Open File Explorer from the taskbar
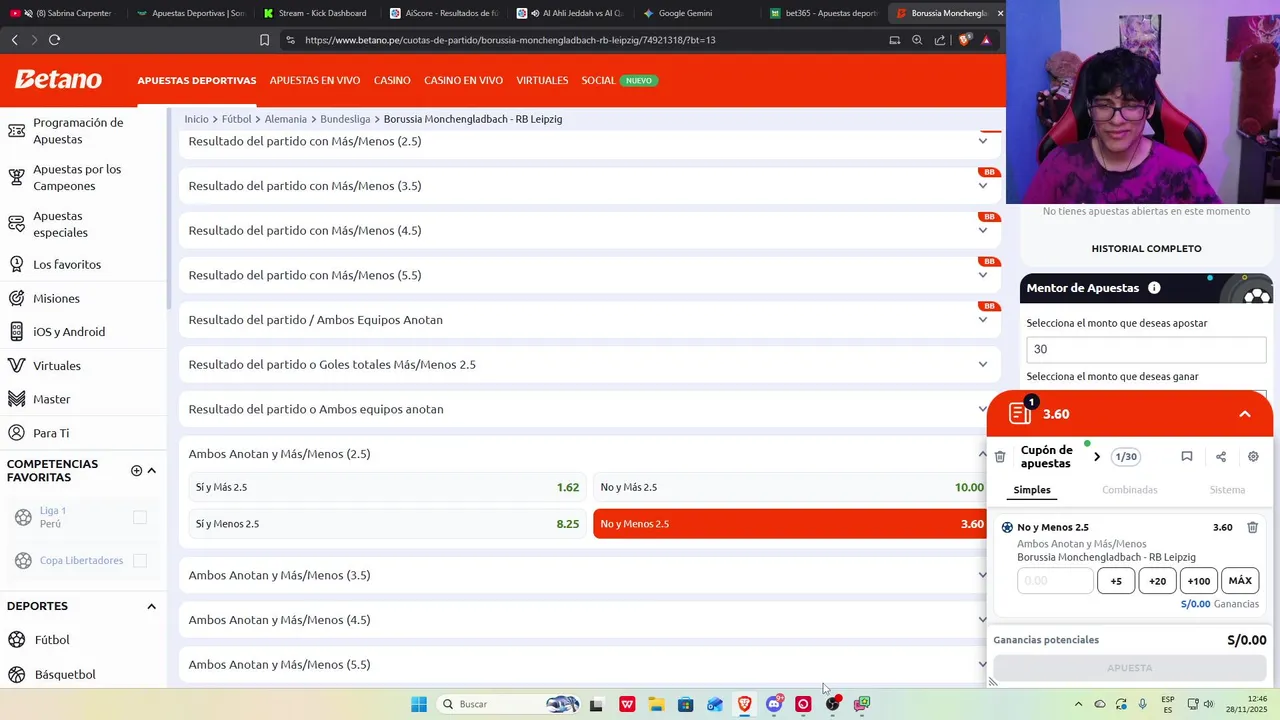Screen dimensions: 1280x720 [x=656, y=704]
